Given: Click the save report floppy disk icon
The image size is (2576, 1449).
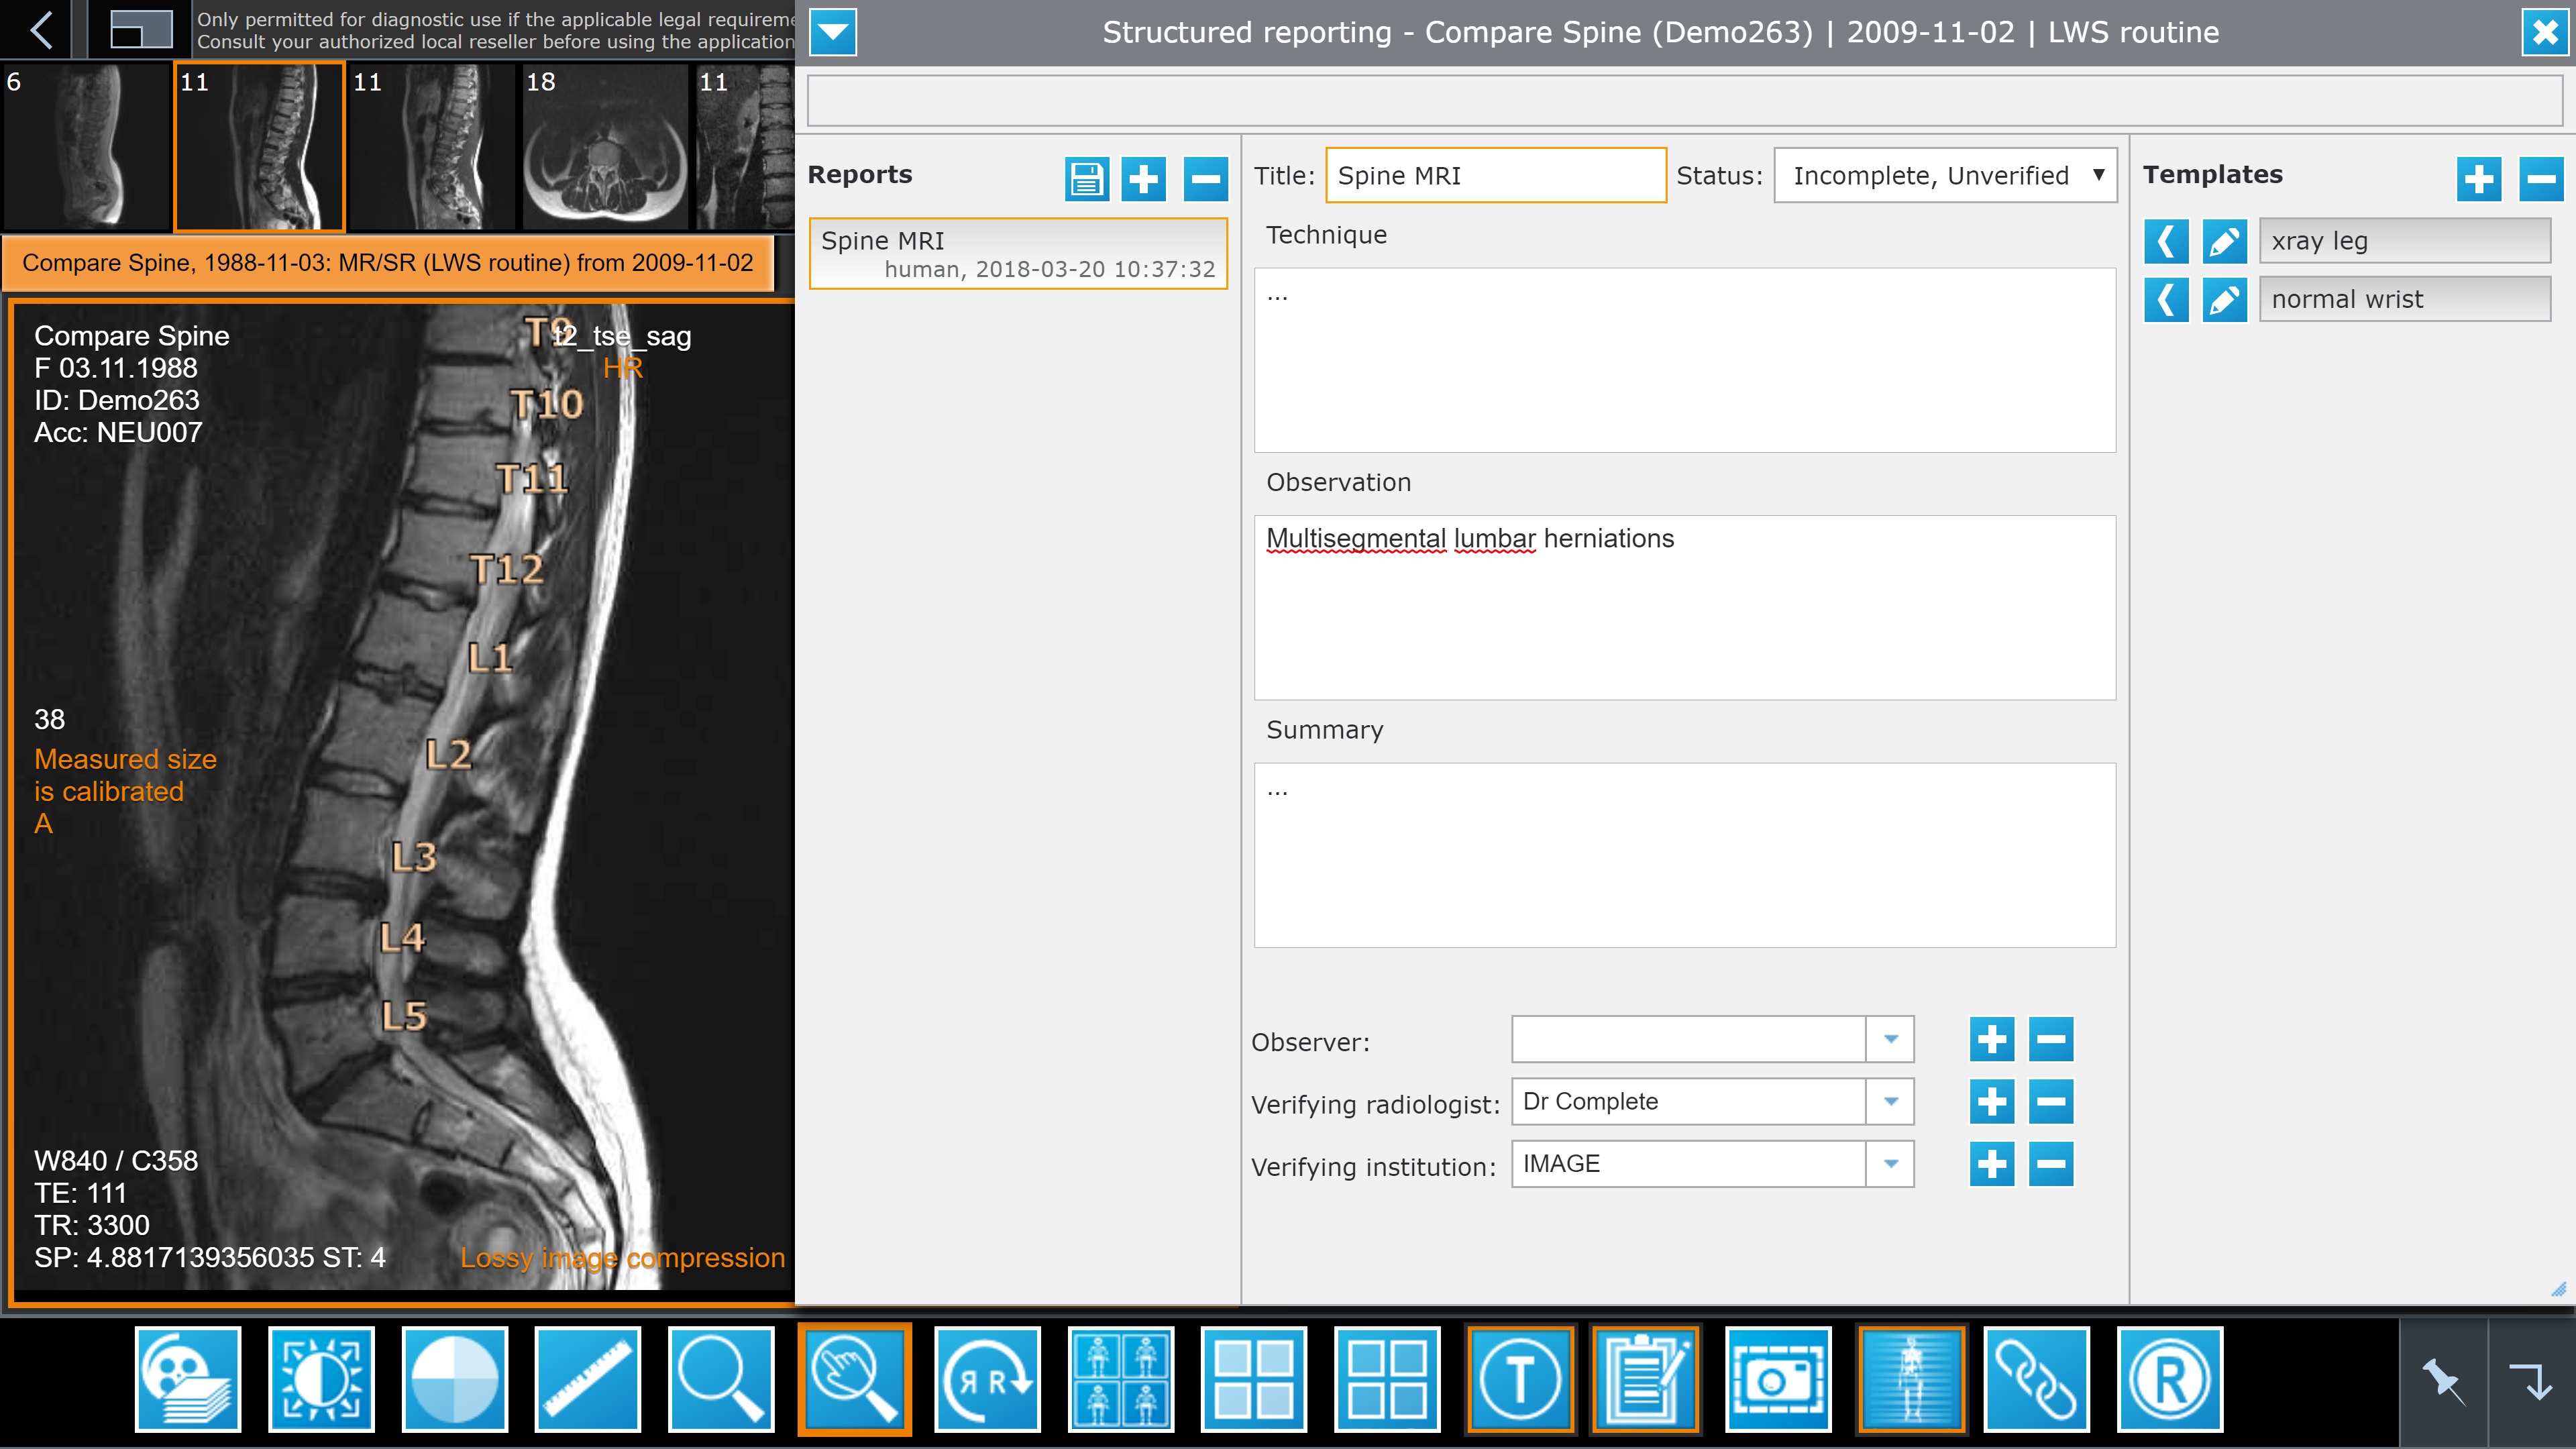Looking at the screenshot, I should [x=1086, y=179].
